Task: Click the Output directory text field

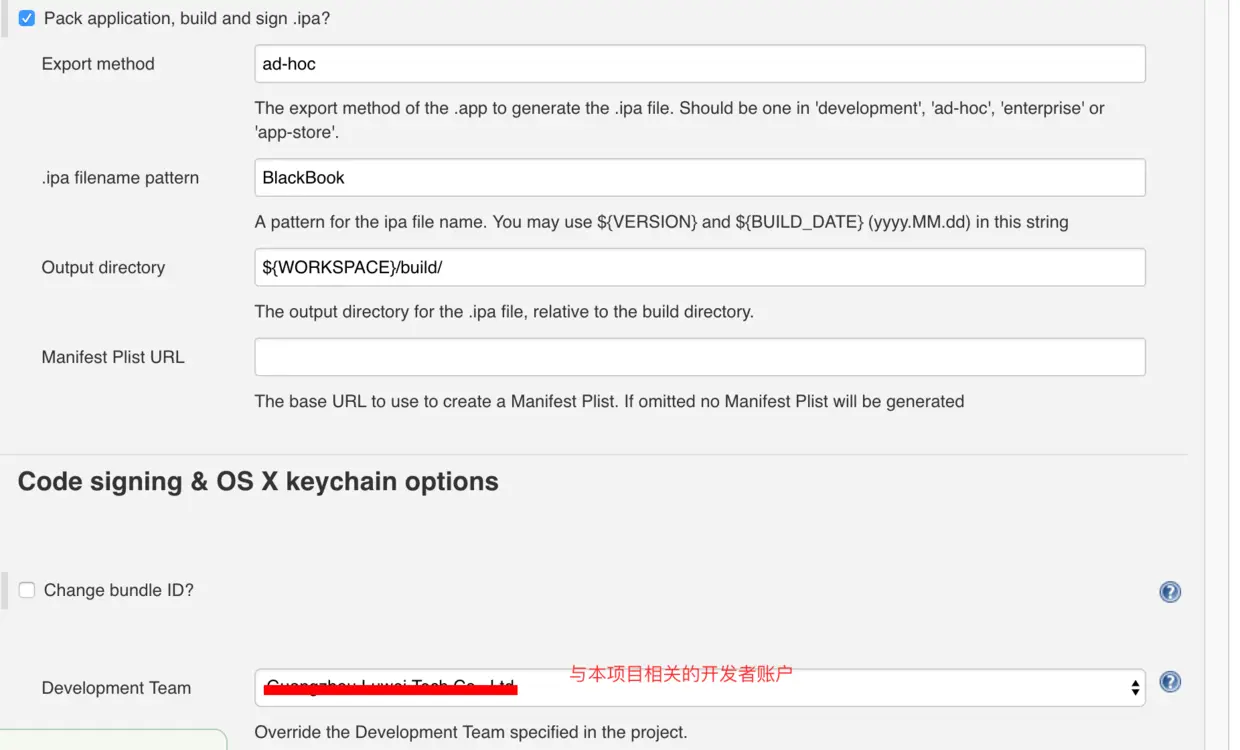Action: click(x=700, y=268)
